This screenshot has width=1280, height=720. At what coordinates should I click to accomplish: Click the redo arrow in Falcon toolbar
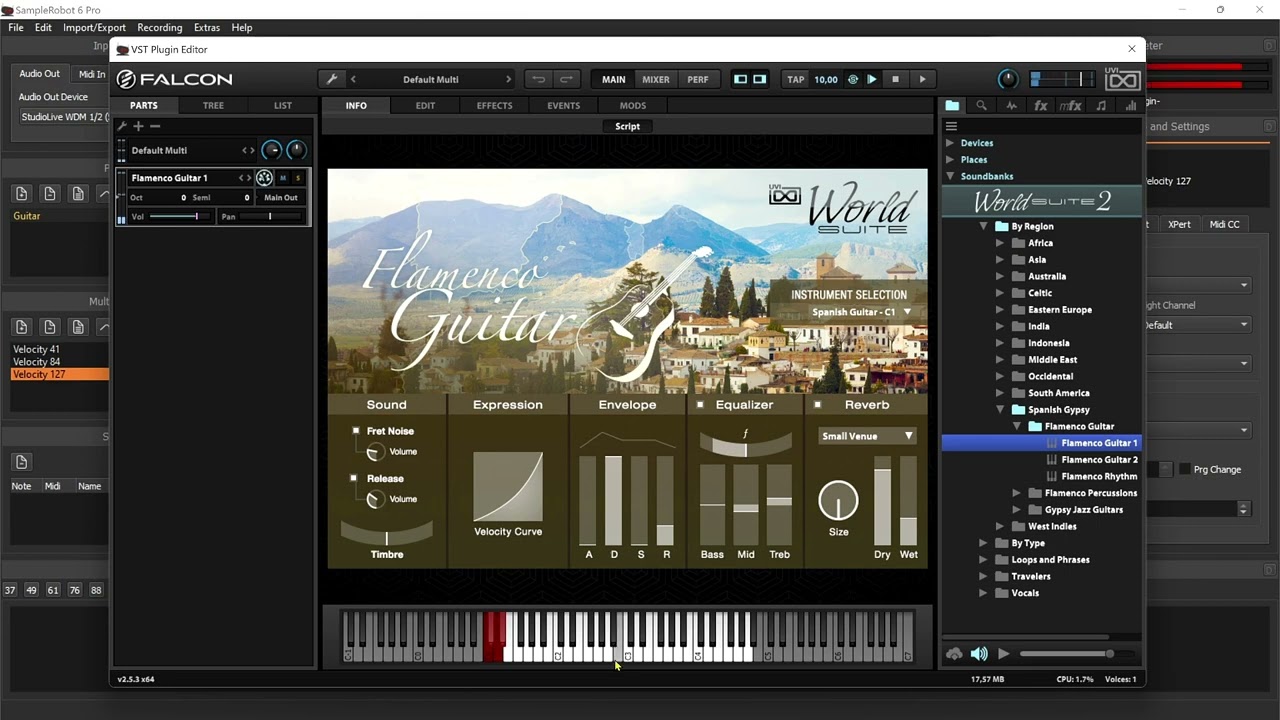[566, 79]
